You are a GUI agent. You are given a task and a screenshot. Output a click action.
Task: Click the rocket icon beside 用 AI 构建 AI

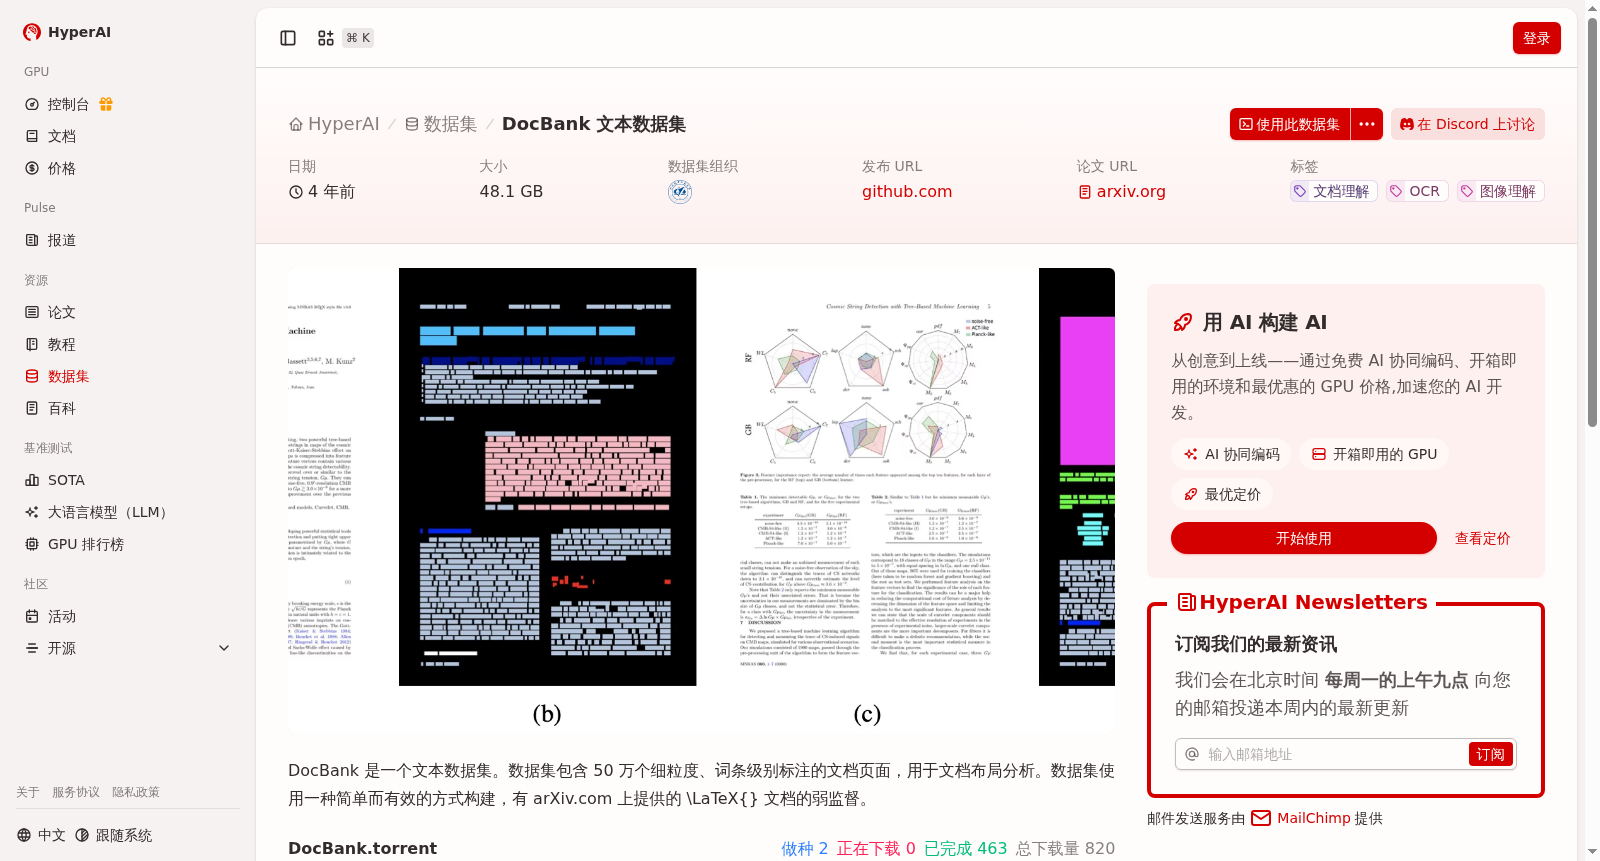pyautogui.click(x=1183, y=322)
